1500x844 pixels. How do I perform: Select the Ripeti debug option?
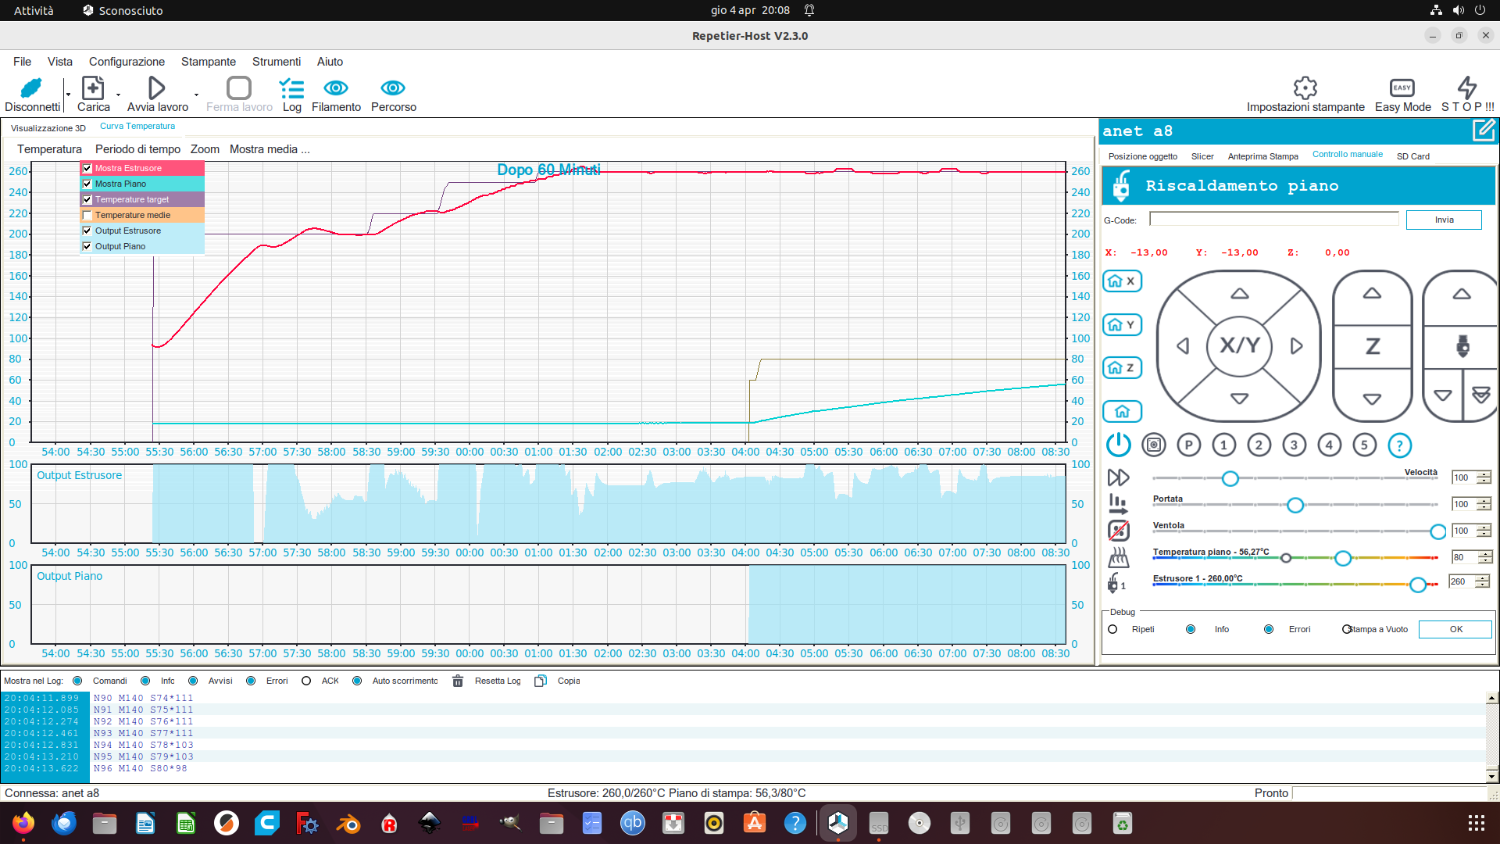1113,629
